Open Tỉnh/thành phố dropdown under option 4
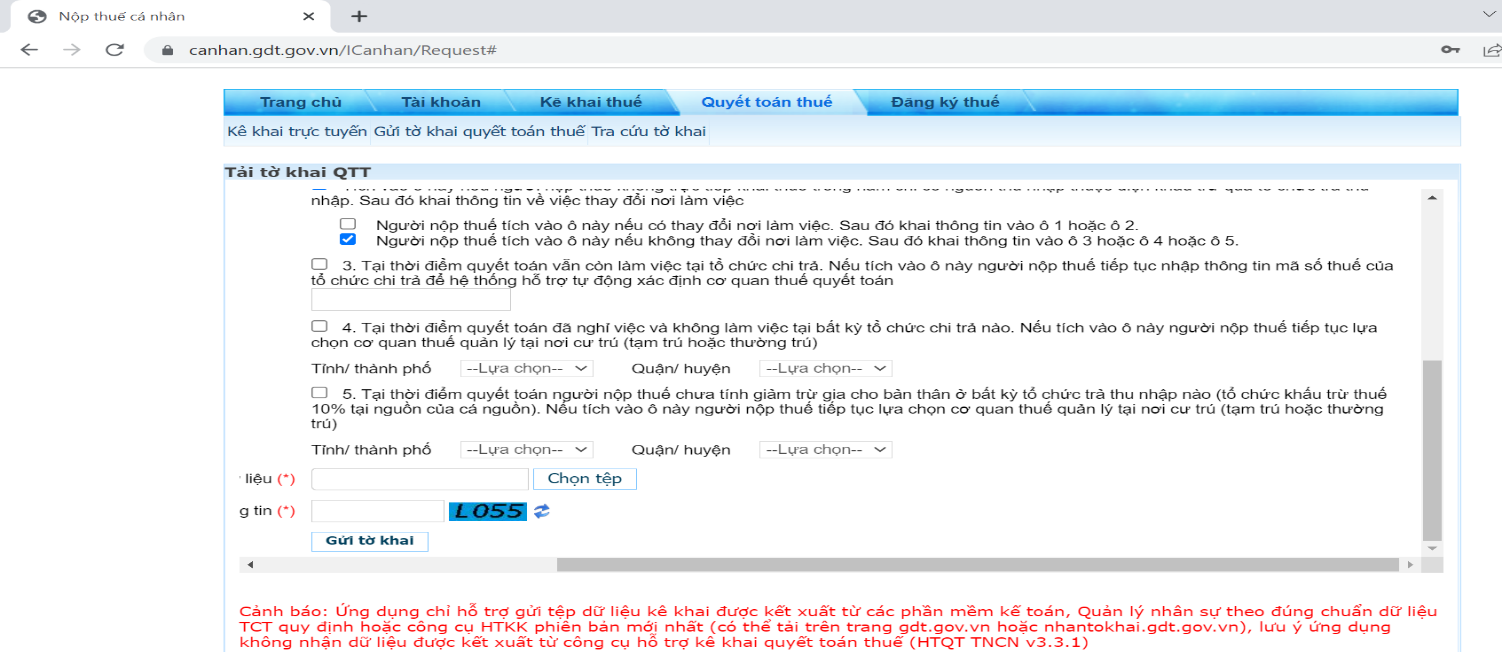1502x652 pixels. (x=526, y=368)
